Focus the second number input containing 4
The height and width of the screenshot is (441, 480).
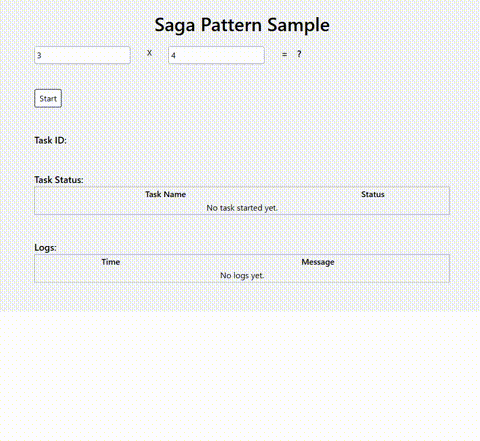[x=216, y=55]
